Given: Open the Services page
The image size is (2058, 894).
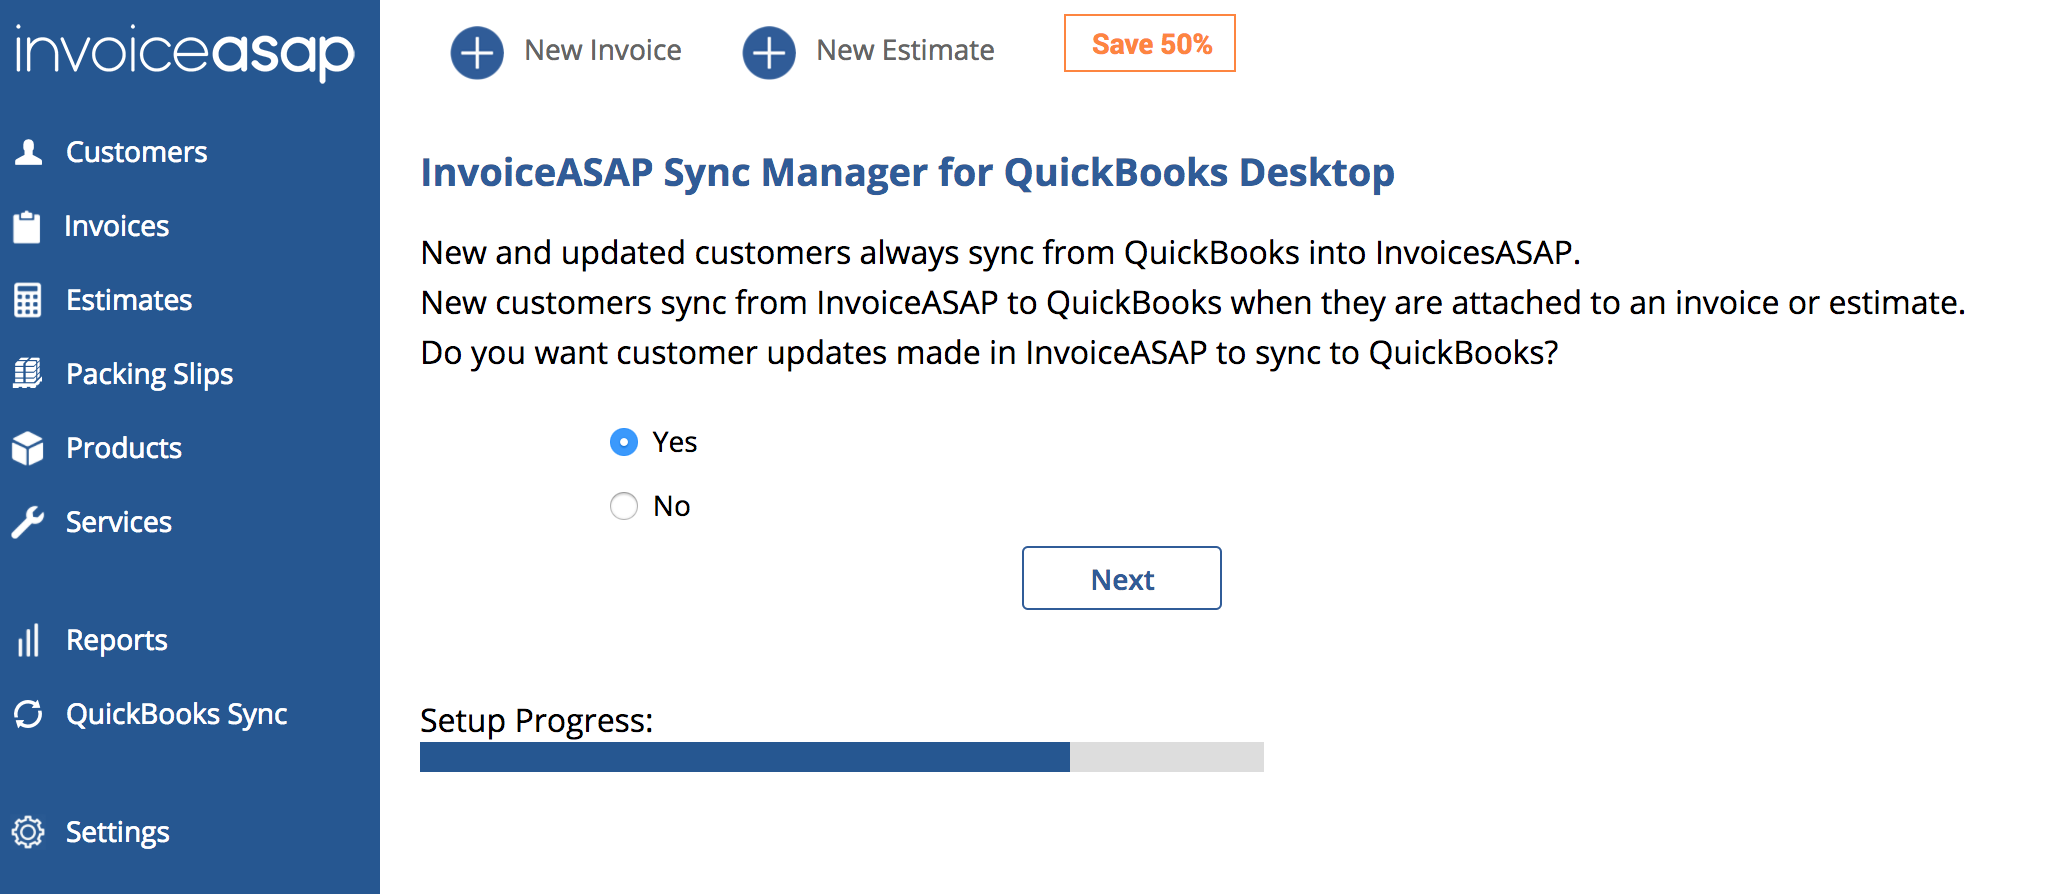Looking at the screenshot, I should (119, 522).
